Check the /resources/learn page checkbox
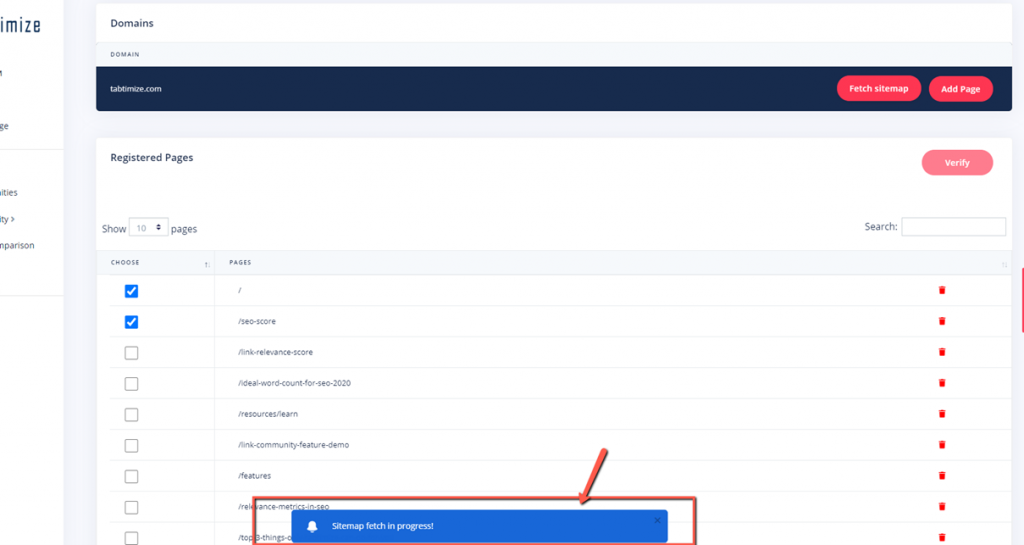This screenshot has width=1024, height=545. pyautogui.click(x=131, y=414)
